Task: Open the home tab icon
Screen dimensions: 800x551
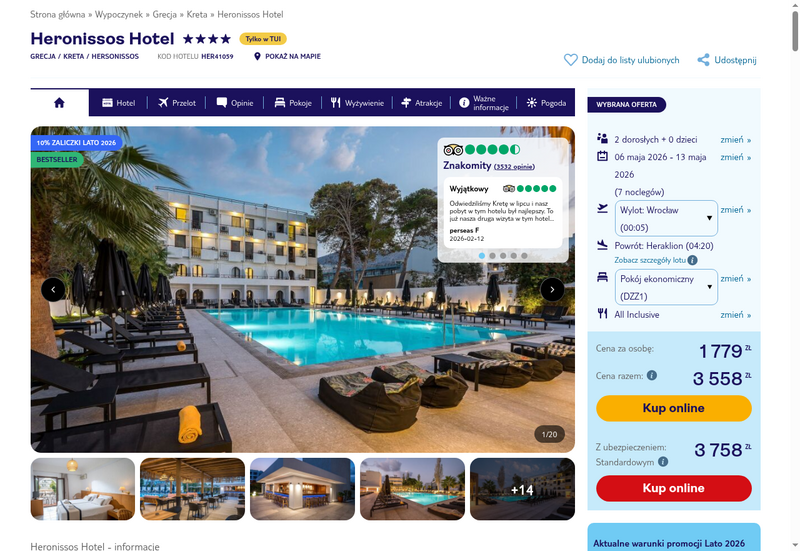Action: pyautogui.click(x=59, y=103)
